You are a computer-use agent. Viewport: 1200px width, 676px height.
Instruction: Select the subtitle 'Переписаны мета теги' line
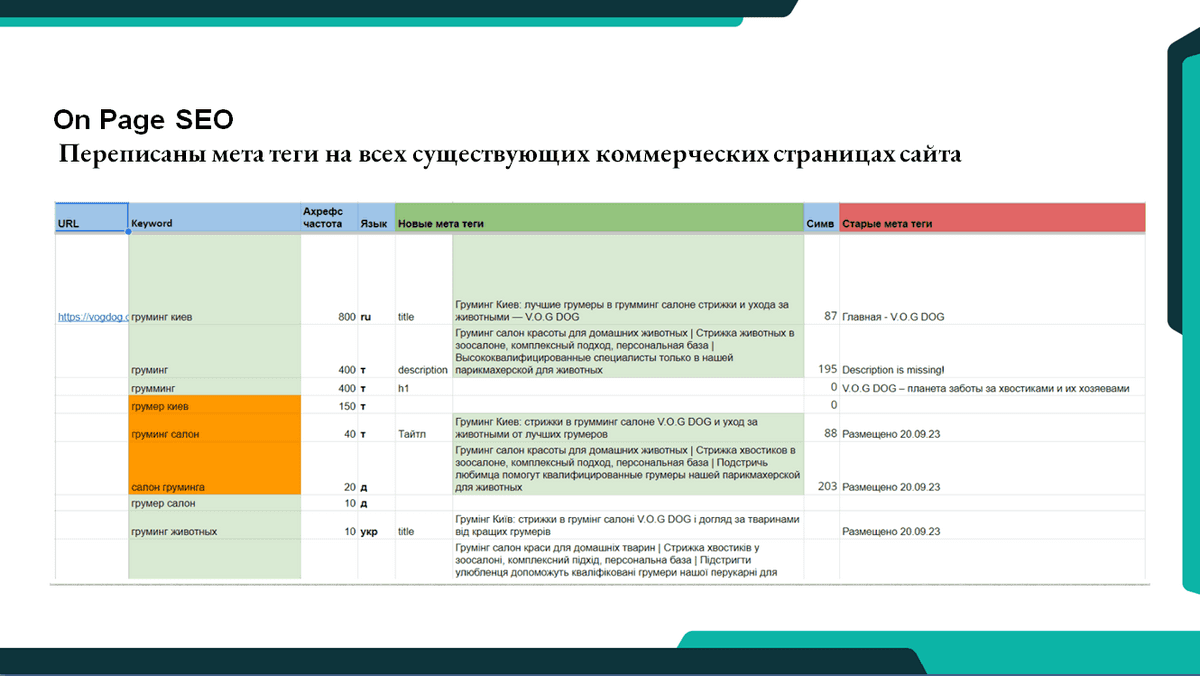click(x=510, y=155)
